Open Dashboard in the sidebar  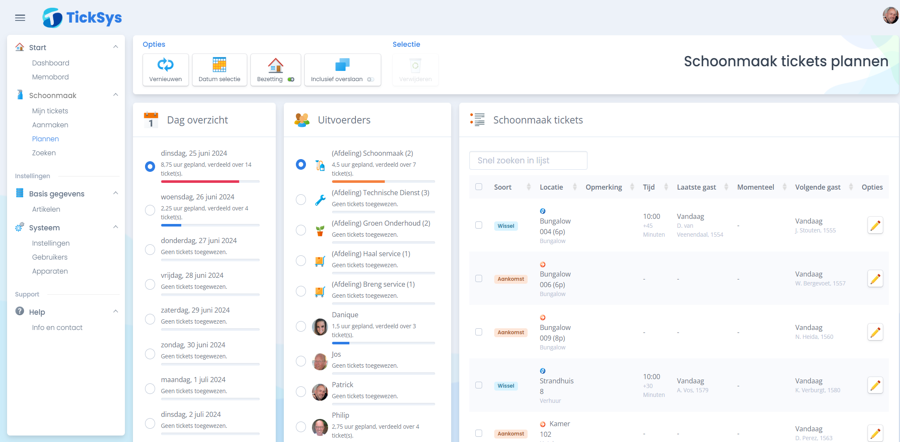click(x=51, y=63)
